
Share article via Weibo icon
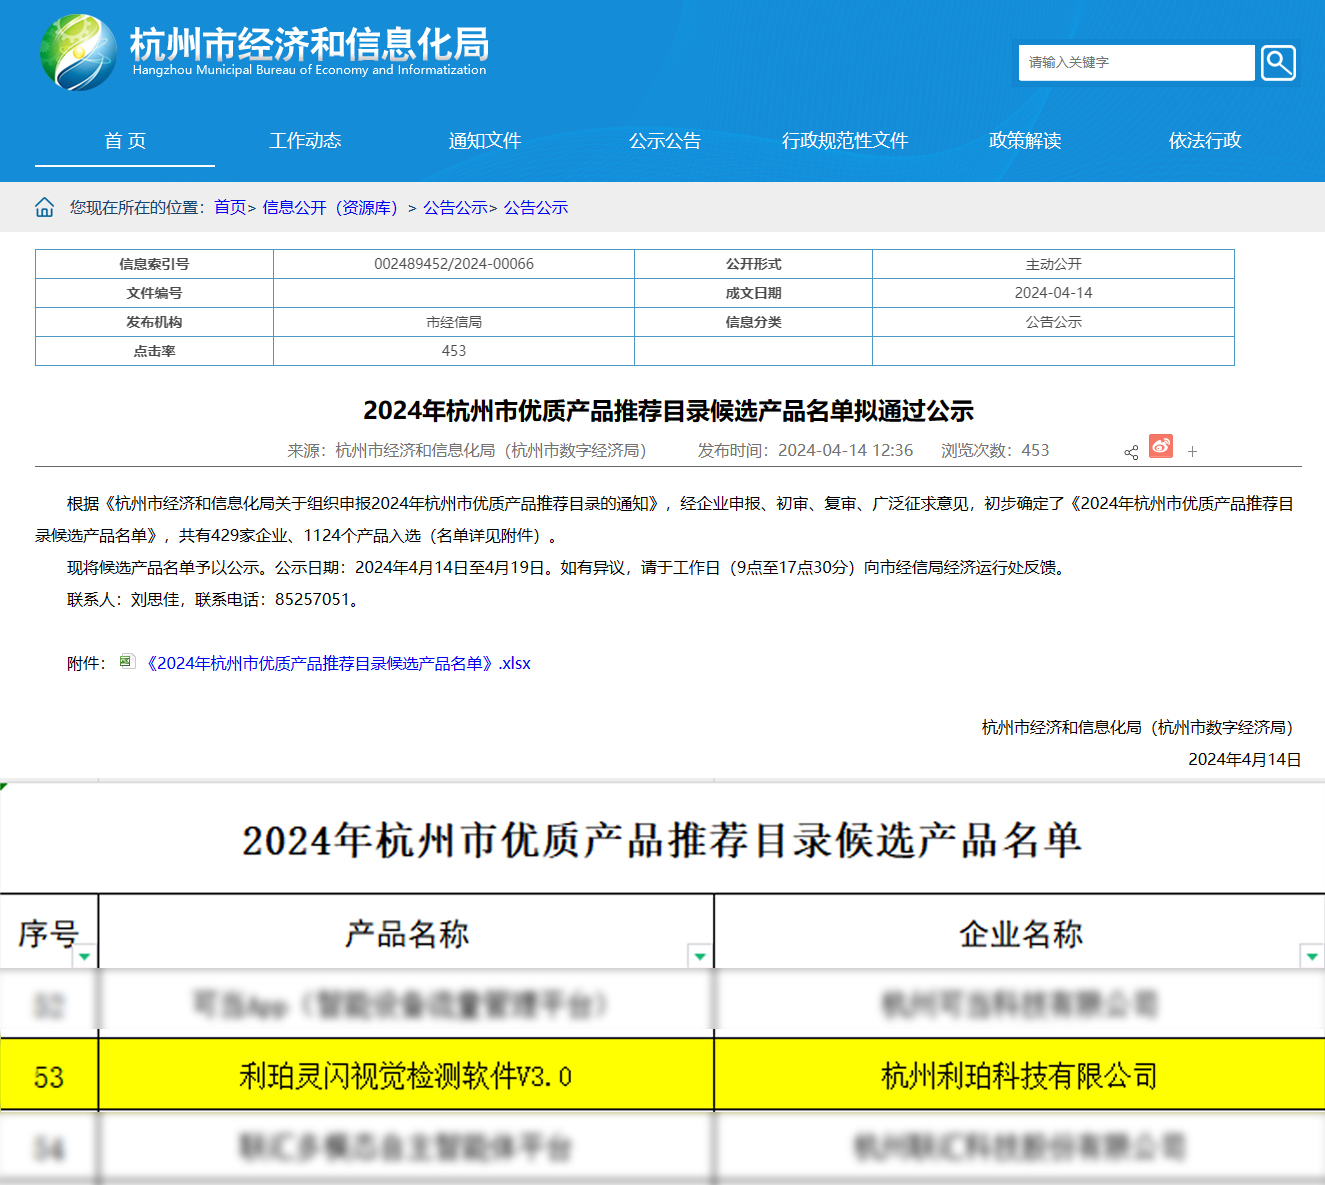click(x=1161, y=446)
